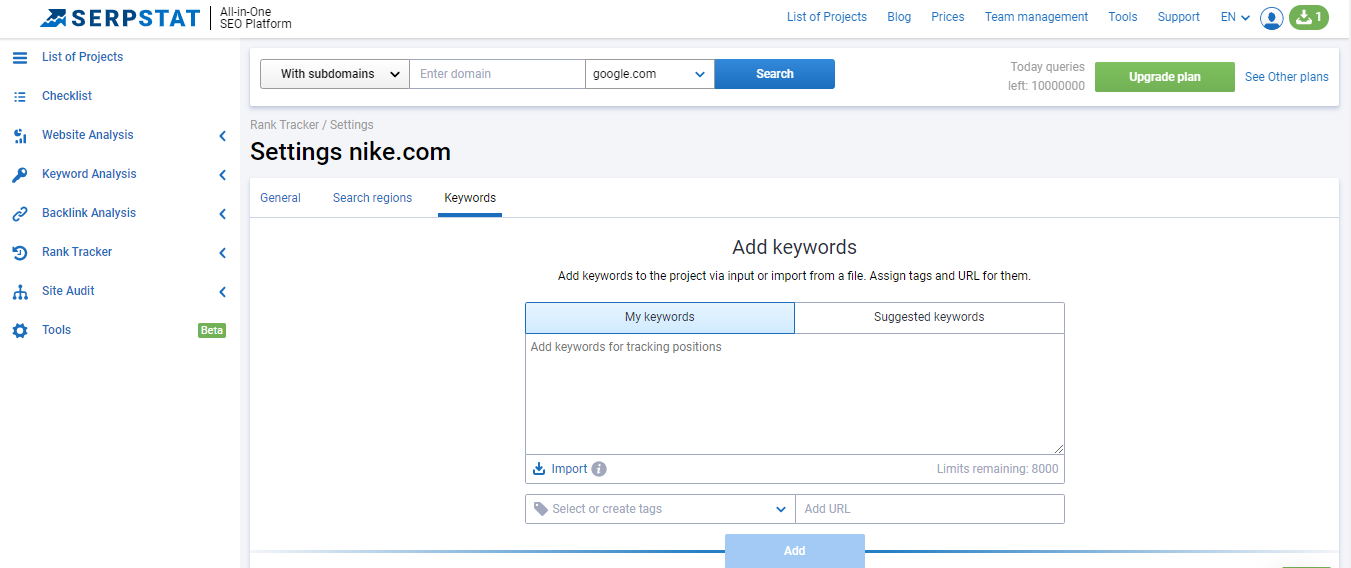Switch to Suggested keywords tab
1351x568 pixels.
[x=929, y=318]
